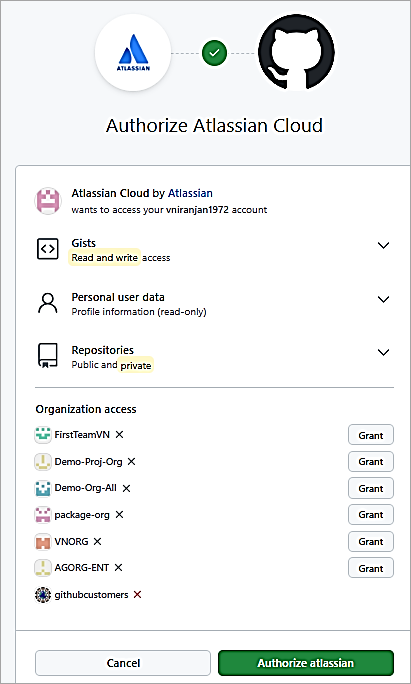Click 'Profile information (read-only)' text

pos(139,312)
